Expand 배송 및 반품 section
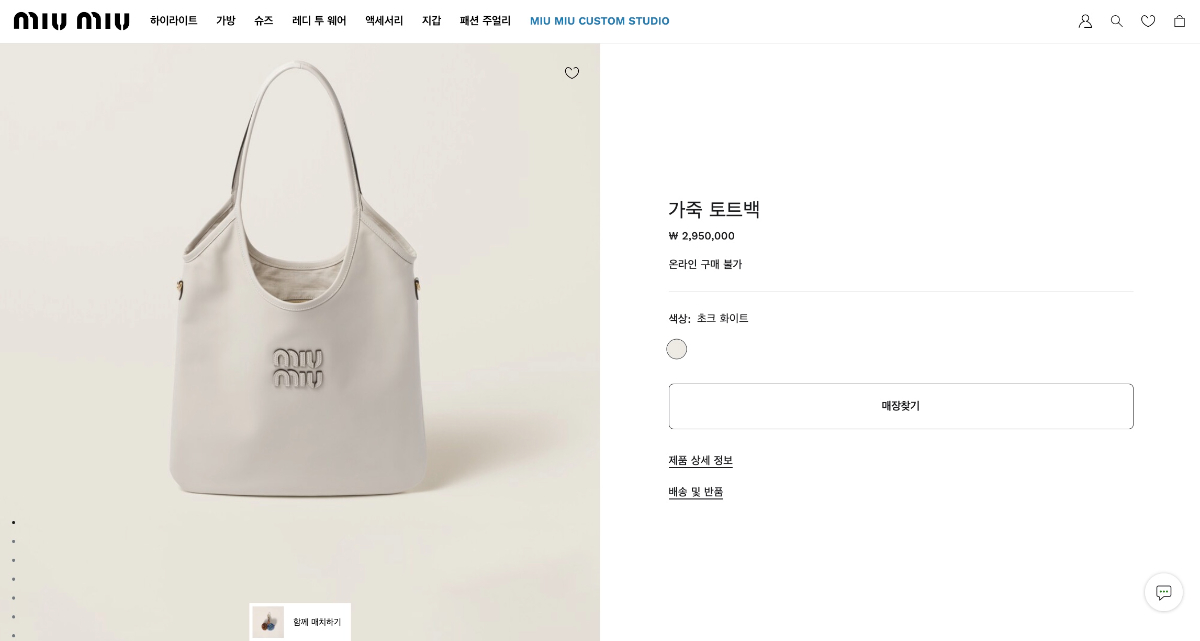Image resolution: width=1200 pixels, height=641 pixels. (x=695, y=492)
